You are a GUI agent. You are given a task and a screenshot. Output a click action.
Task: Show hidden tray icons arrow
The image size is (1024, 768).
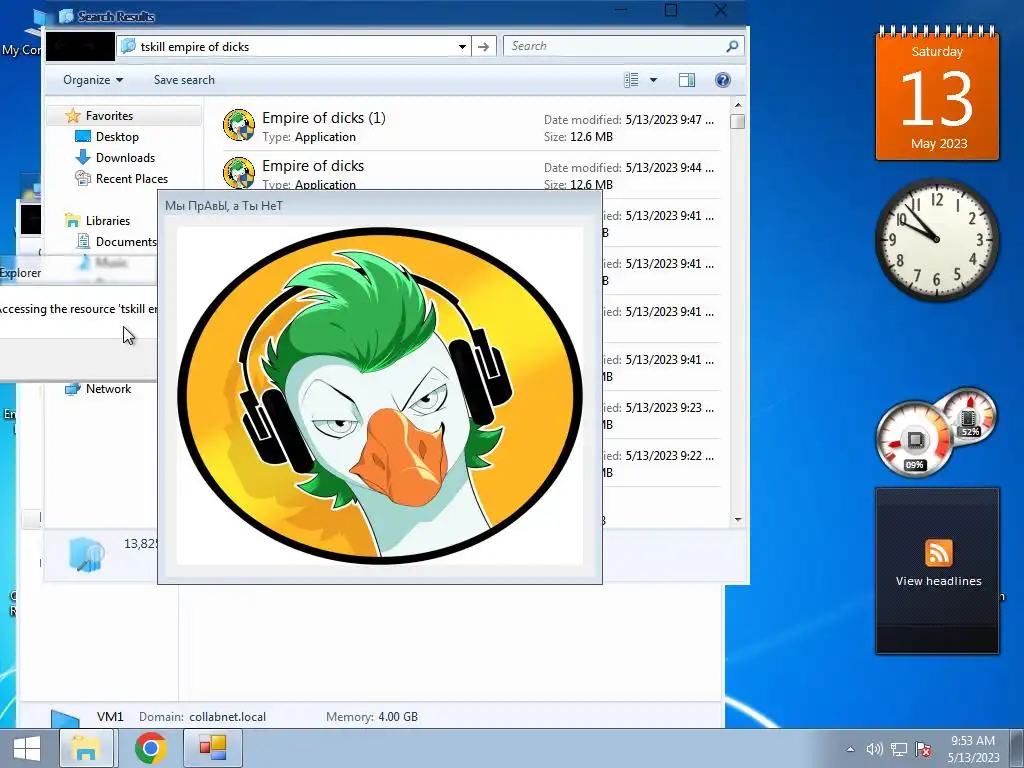850,750
